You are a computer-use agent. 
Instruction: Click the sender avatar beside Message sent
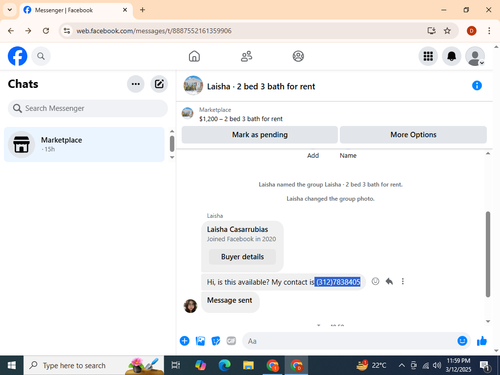pos(190,306)
